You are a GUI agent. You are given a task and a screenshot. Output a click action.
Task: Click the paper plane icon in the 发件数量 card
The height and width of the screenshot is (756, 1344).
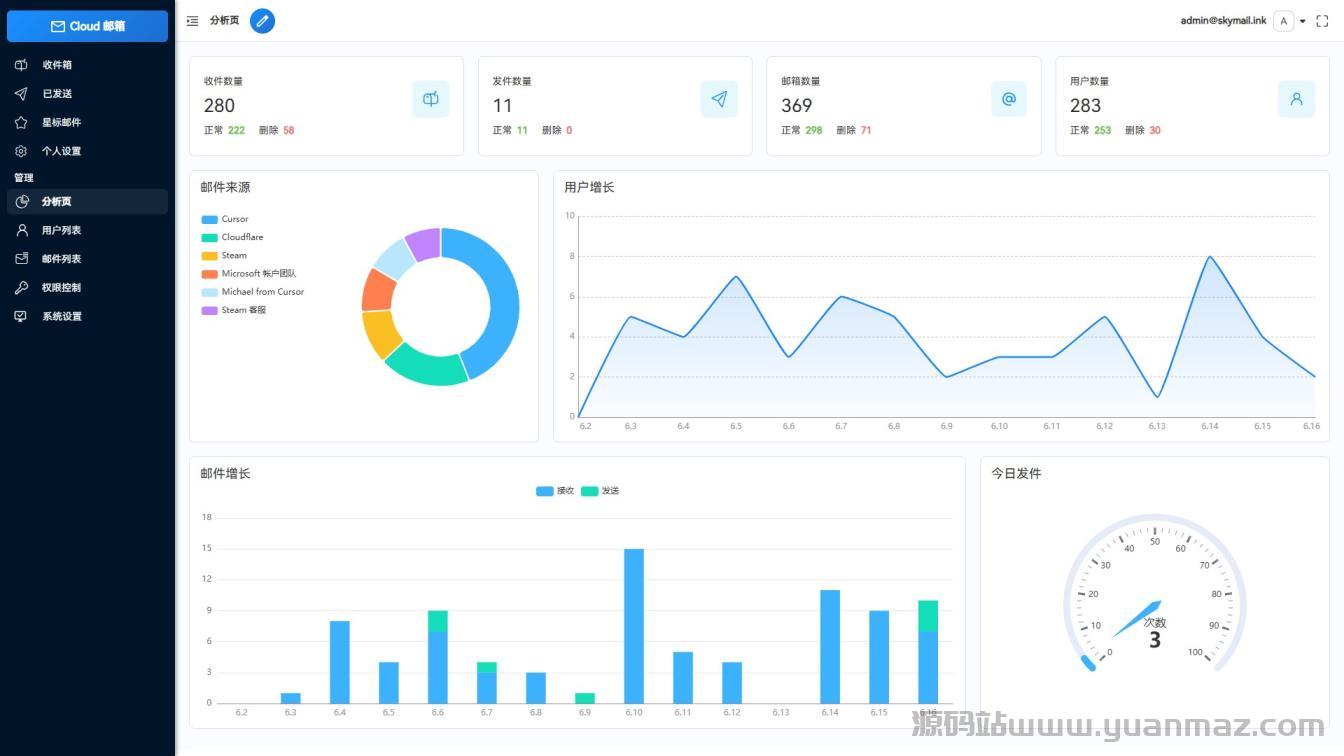pos(719,99)
